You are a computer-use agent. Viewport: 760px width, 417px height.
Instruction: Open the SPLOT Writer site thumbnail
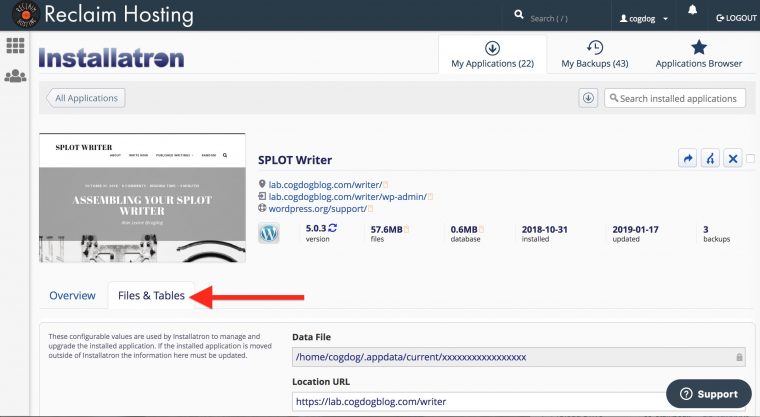(142, 198)
